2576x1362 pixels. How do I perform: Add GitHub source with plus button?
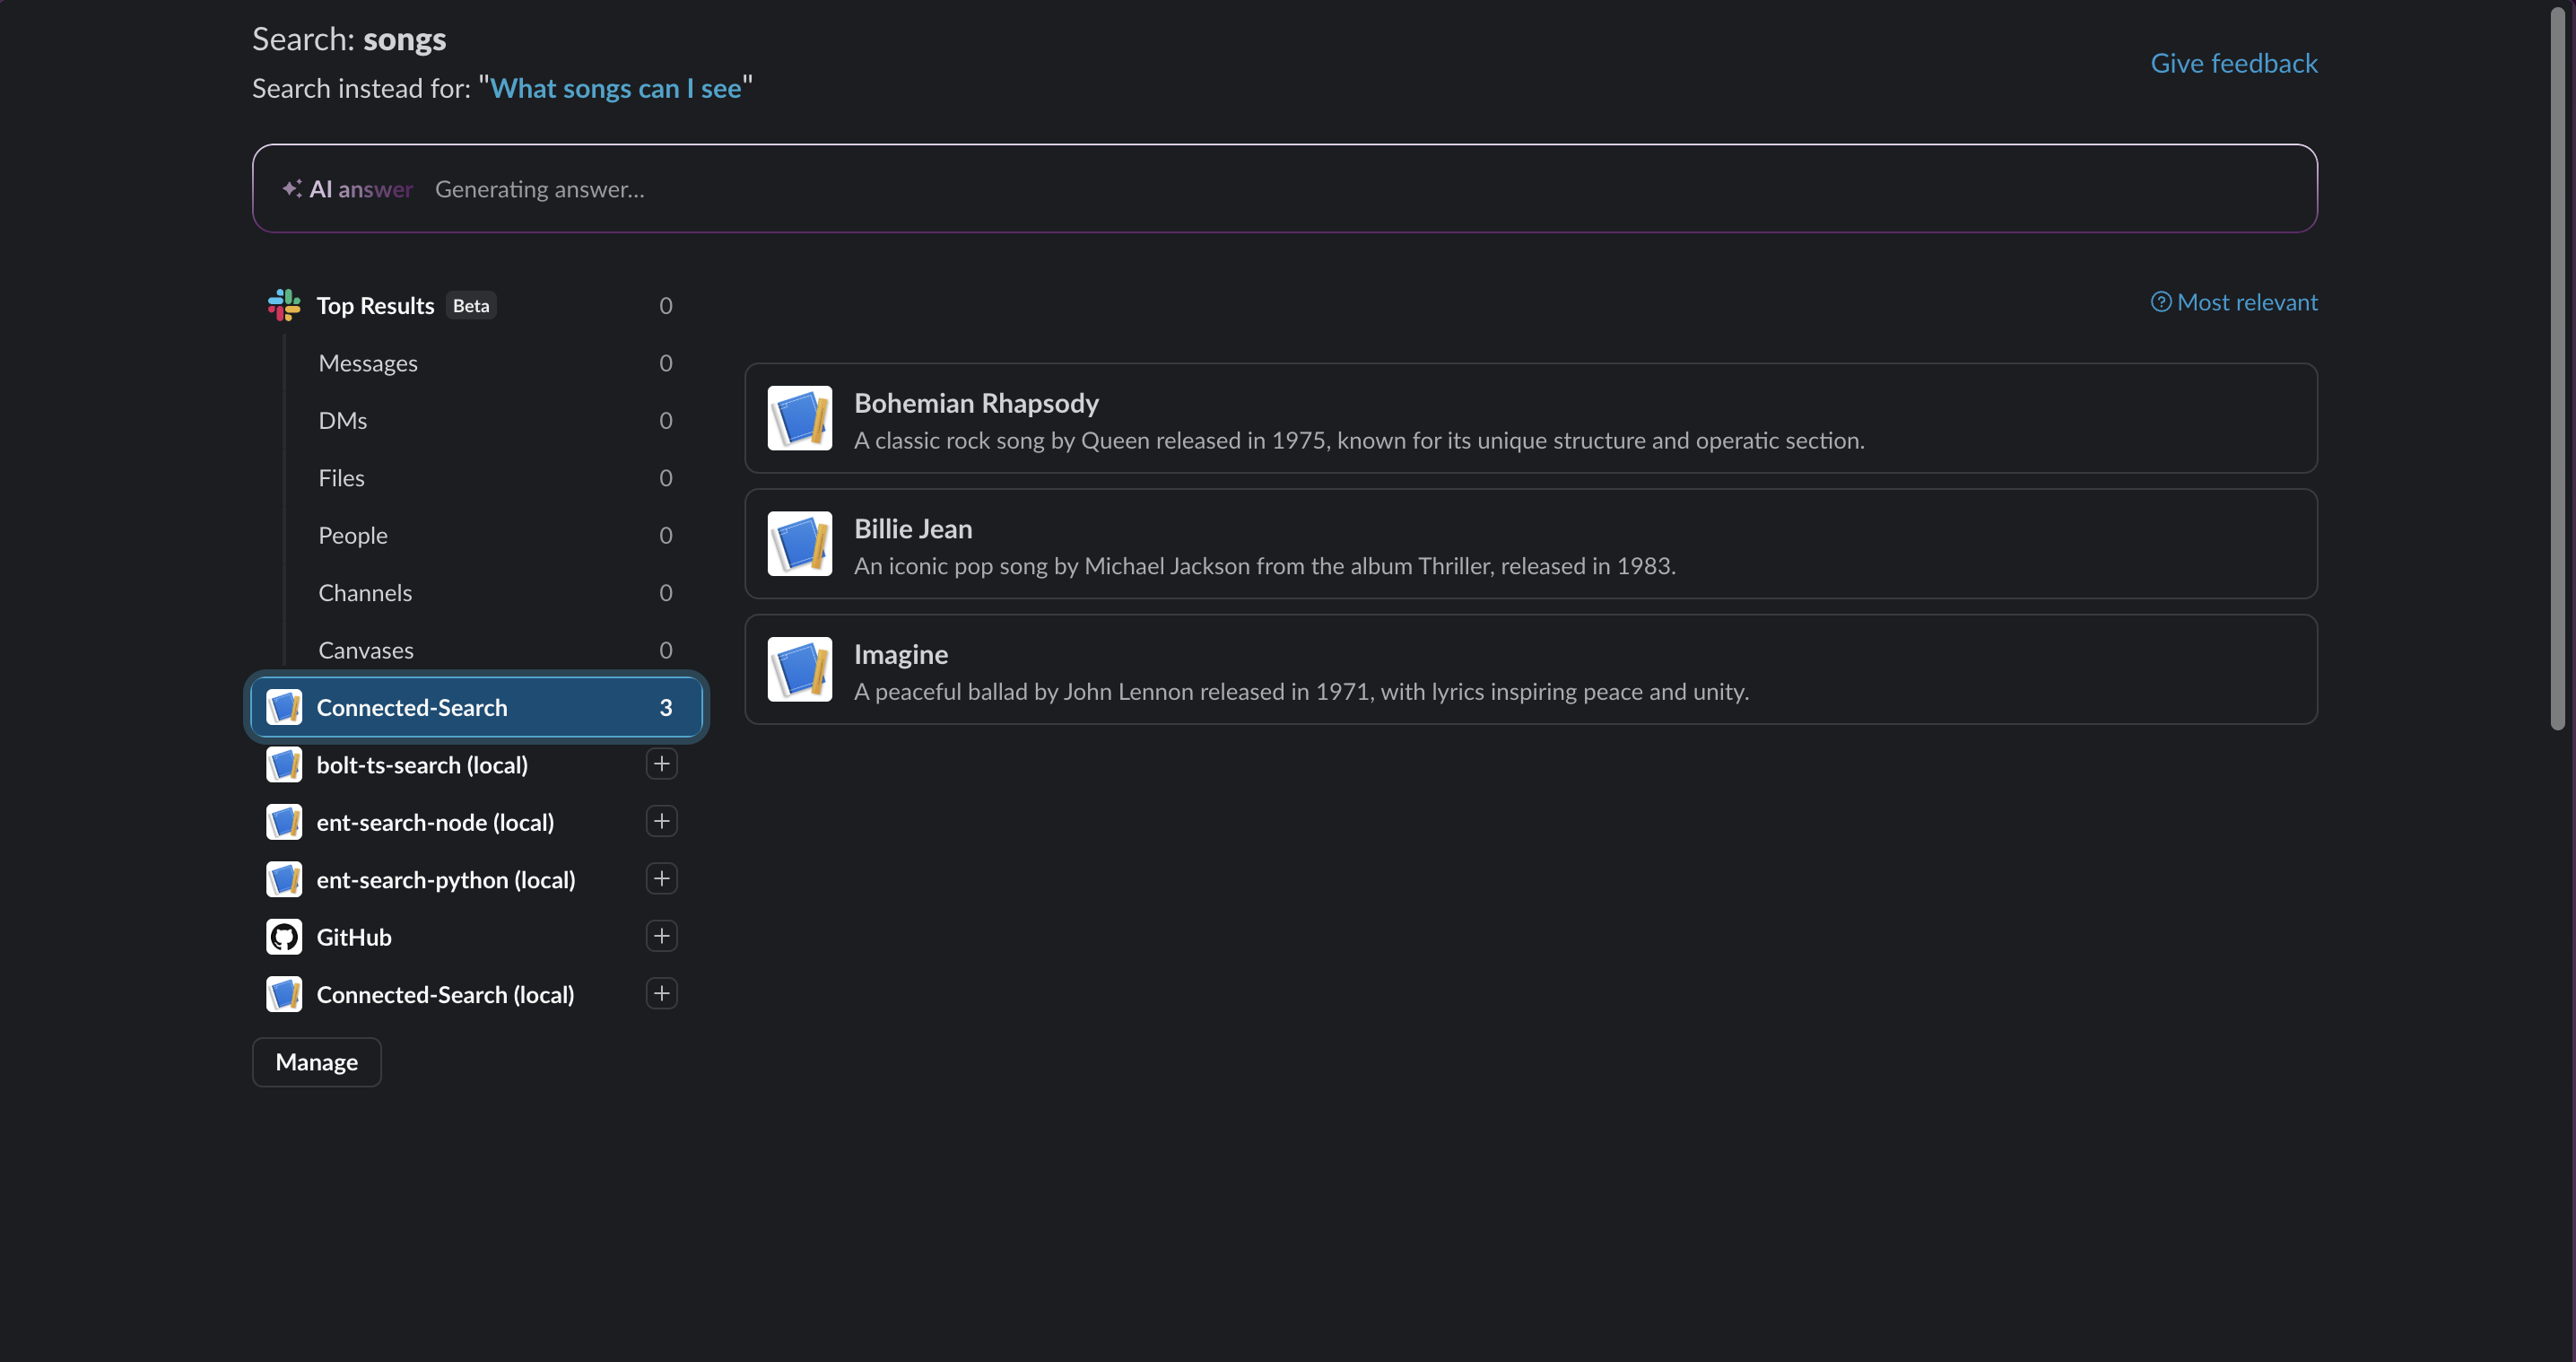pos(661,936)
